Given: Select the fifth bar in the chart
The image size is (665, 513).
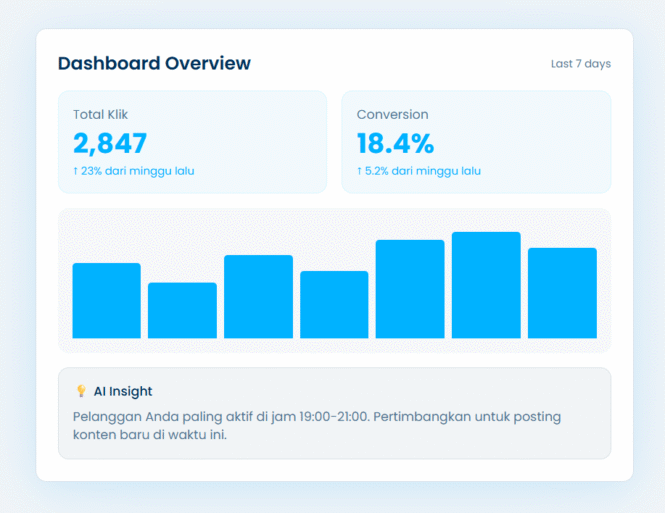Looking at the screenshot, I should 410,289.
